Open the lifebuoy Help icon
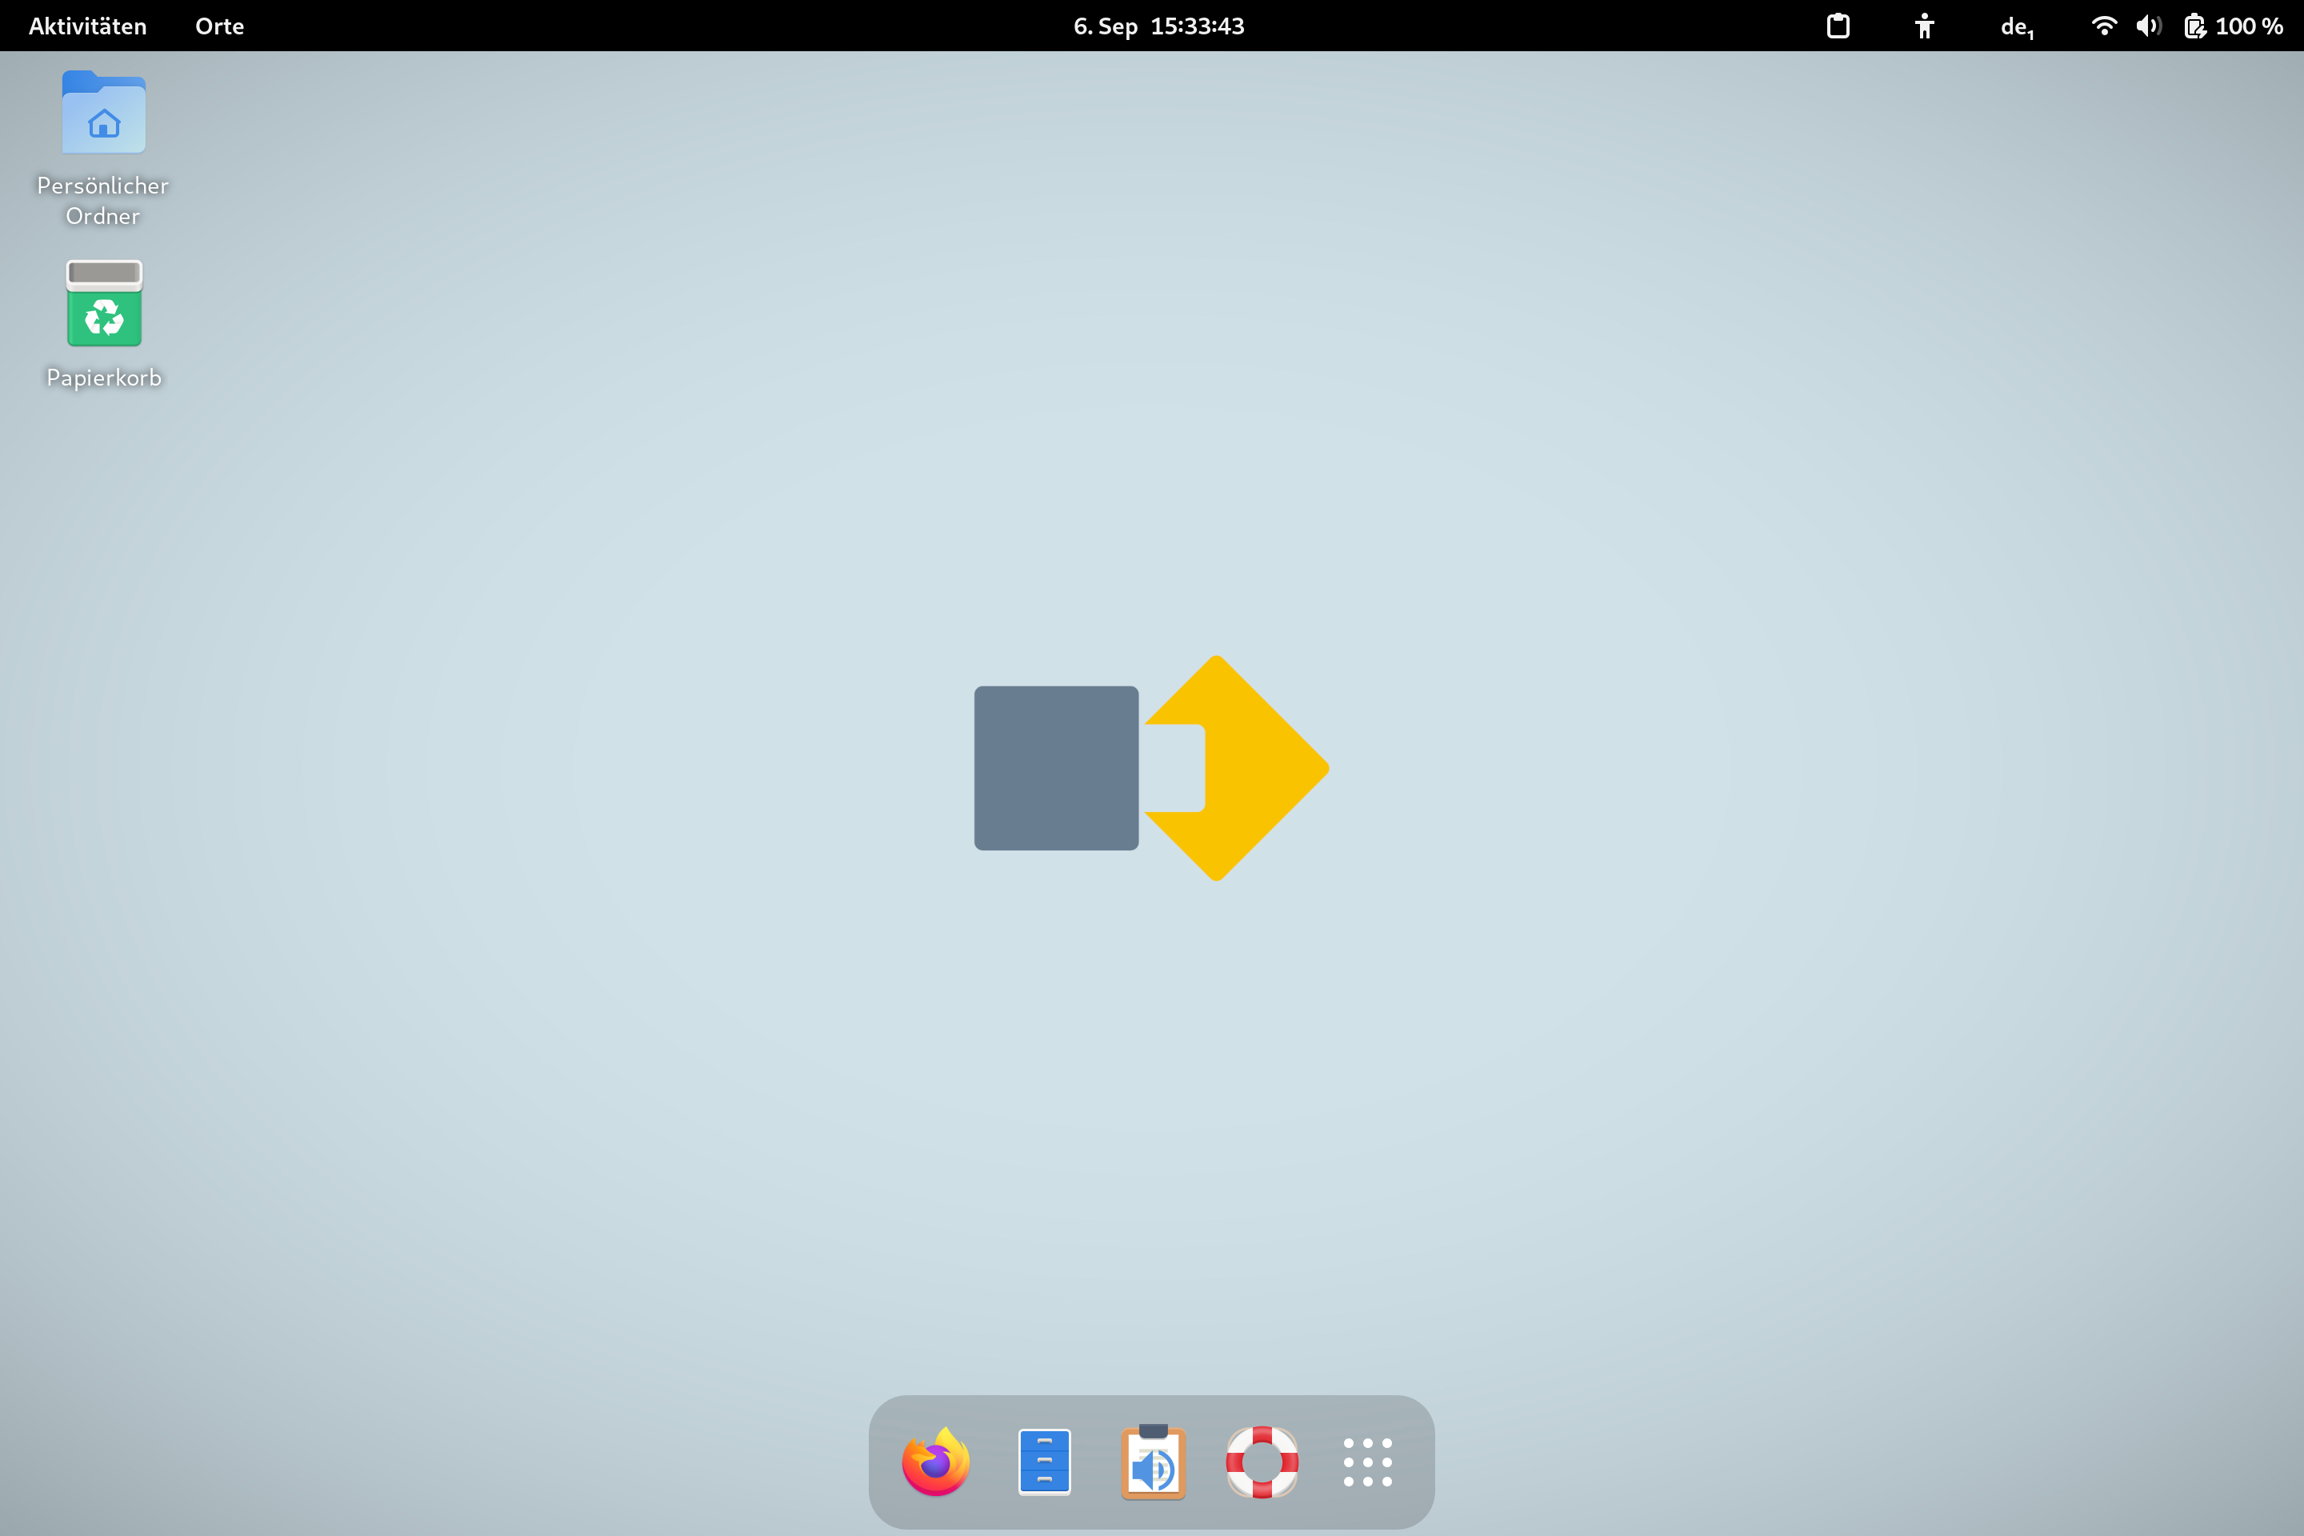Viewport: 2304px width, 1536px height. tap(1261, 1462)
